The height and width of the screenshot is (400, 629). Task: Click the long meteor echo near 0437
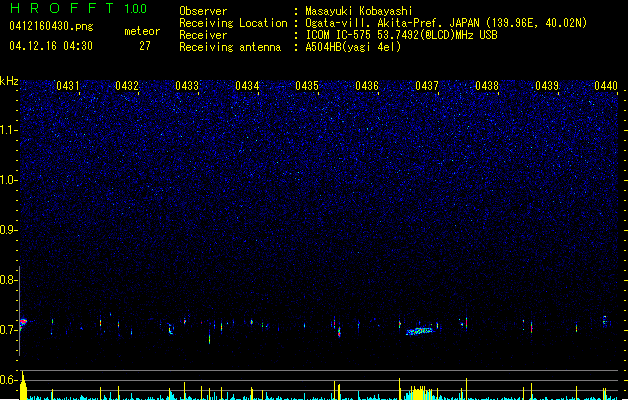pos(420,331)
